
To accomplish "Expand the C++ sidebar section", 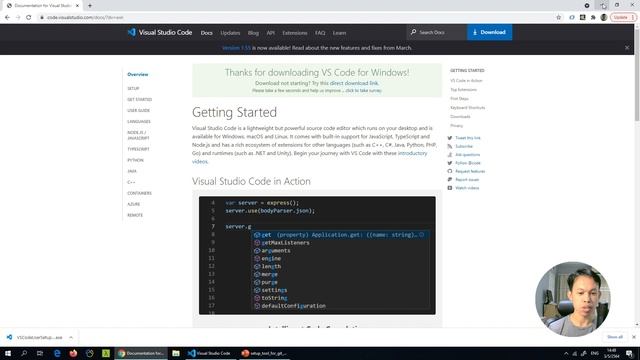I will 131,182.
